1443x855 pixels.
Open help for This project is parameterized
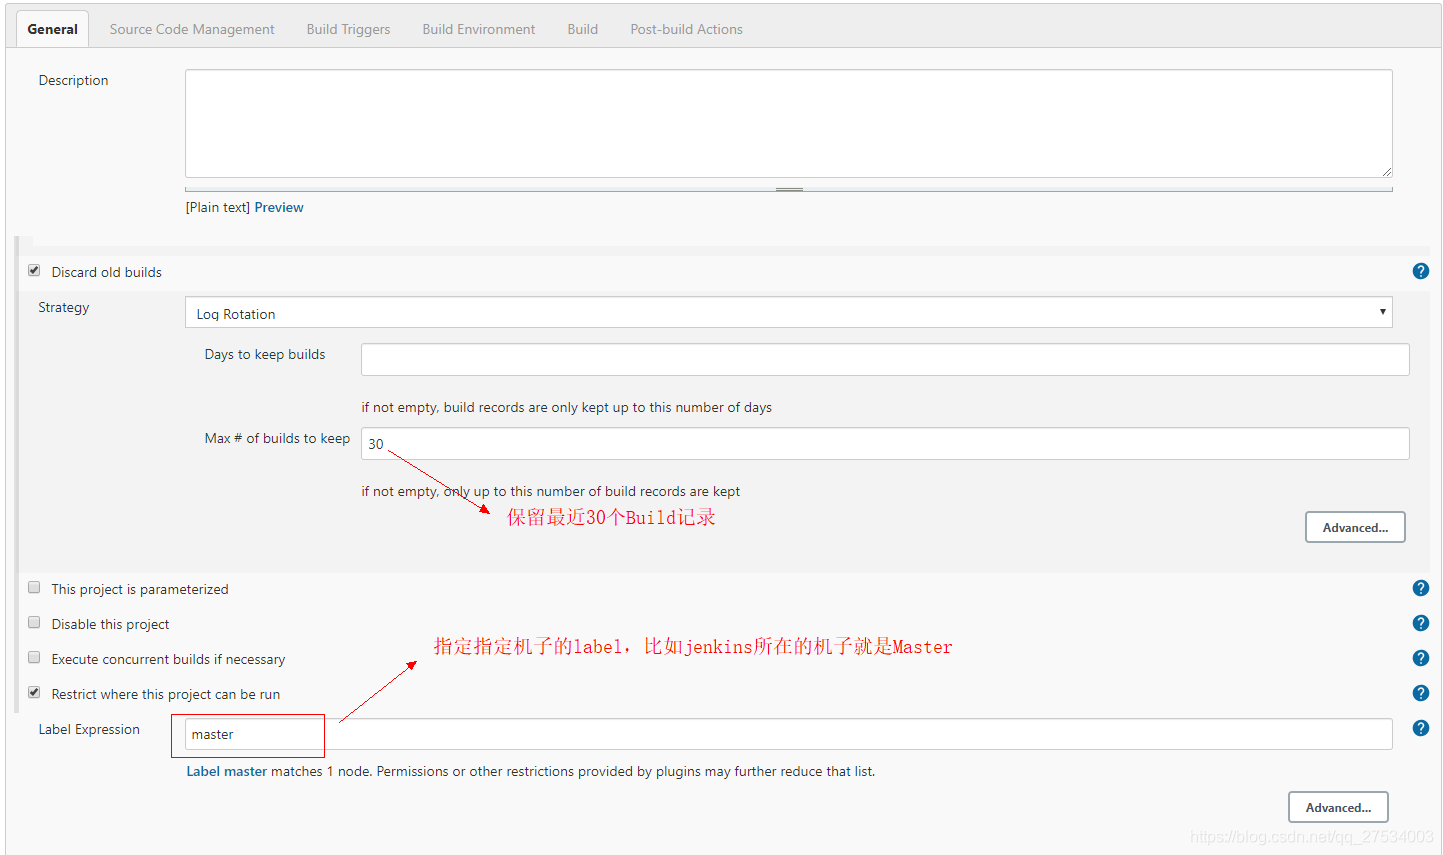(1421, 588)
